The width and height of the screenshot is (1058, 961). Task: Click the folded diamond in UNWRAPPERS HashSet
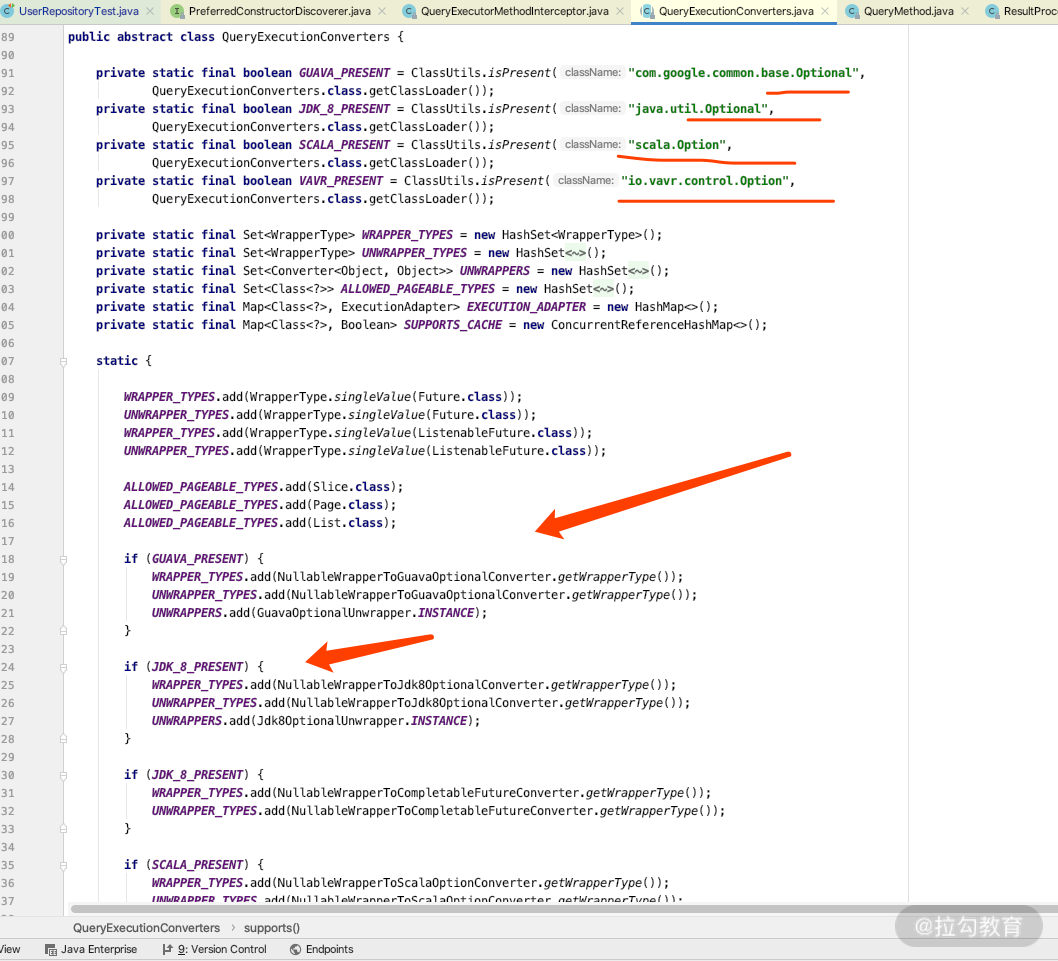pyautogui.click(x=638, y=271)
